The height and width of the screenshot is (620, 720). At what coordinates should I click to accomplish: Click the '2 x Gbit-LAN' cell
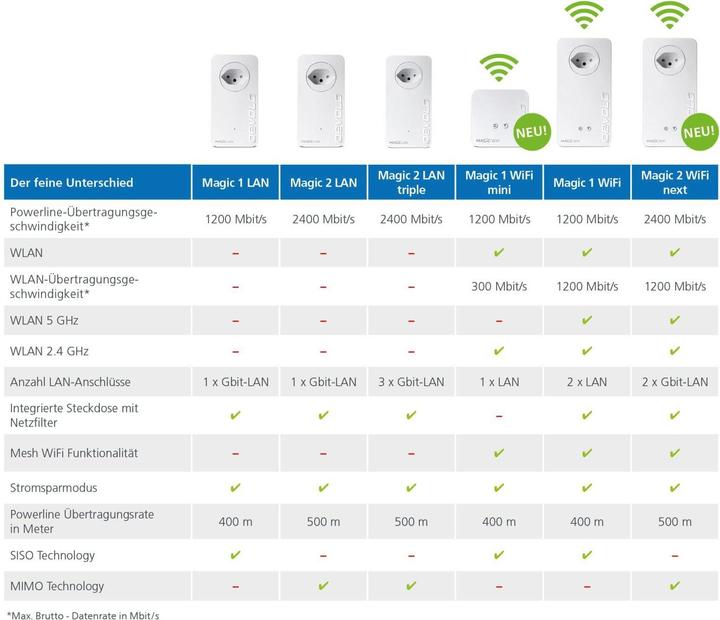(675, 382)
